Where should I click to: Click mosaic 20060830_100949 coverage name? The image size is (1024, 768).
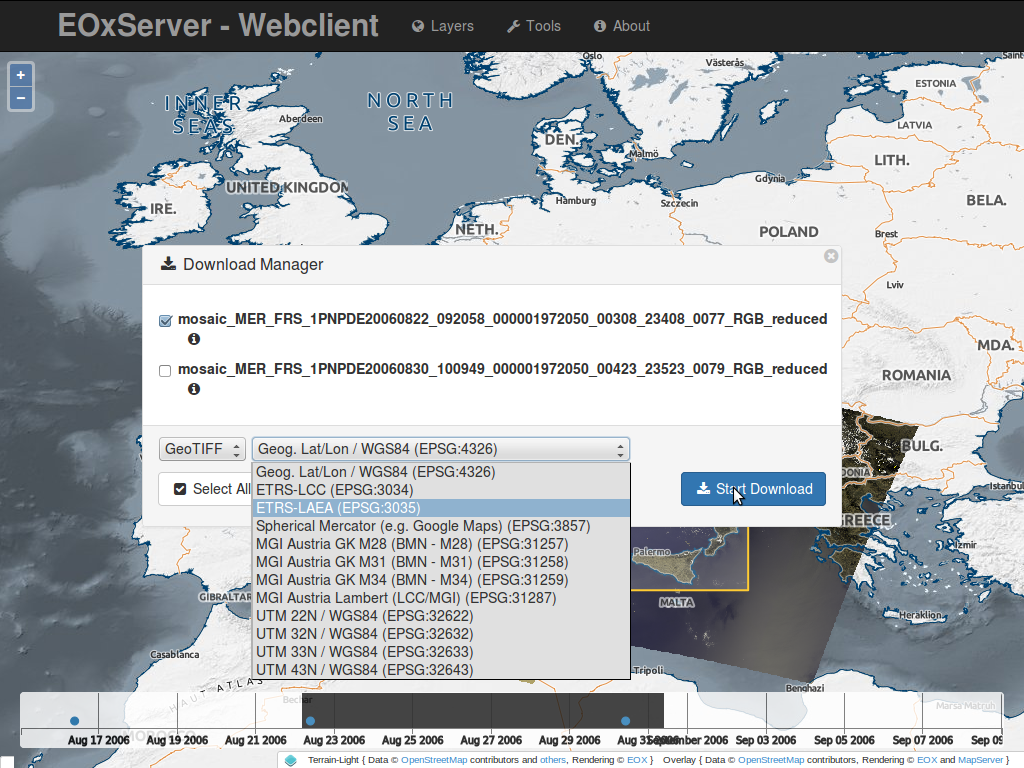coord(502,370)
